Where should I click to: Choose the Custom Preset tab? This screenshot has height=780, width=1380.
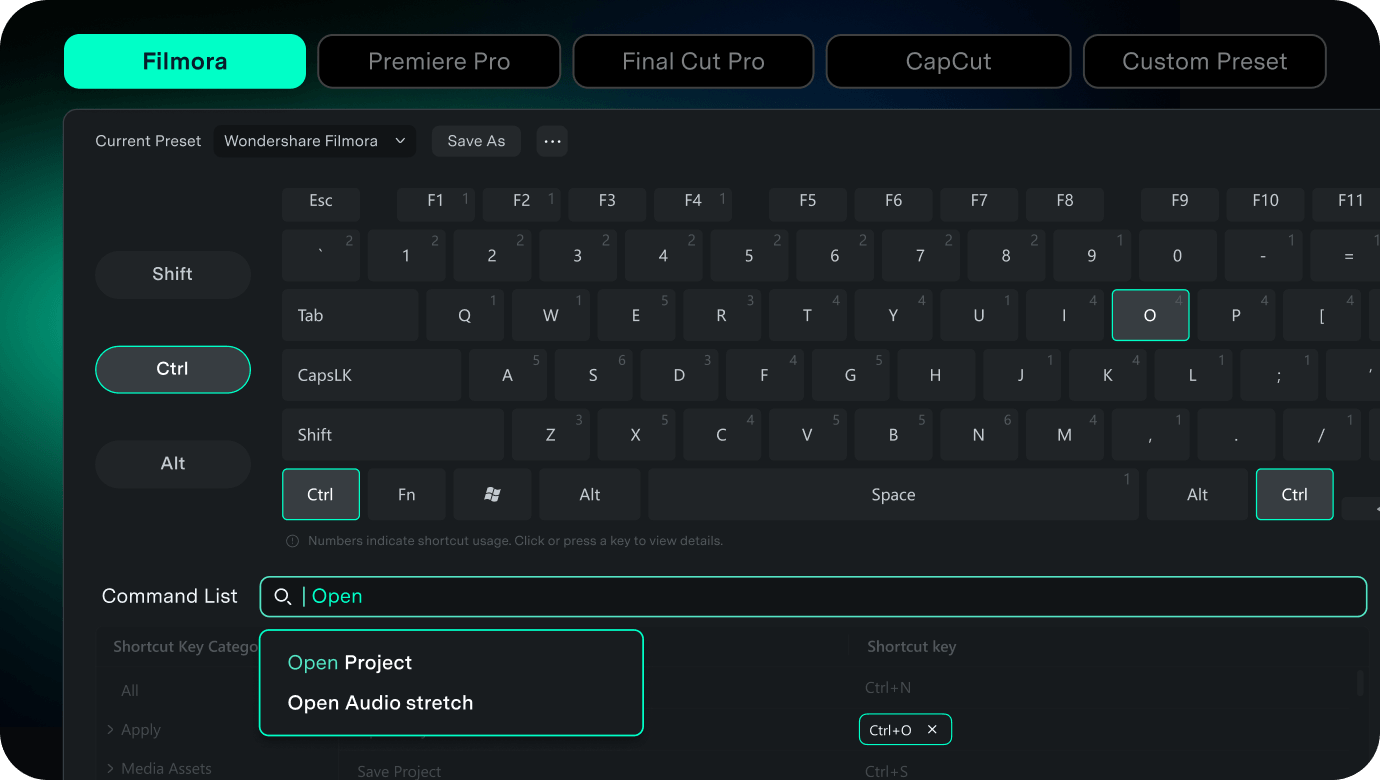1205,61
